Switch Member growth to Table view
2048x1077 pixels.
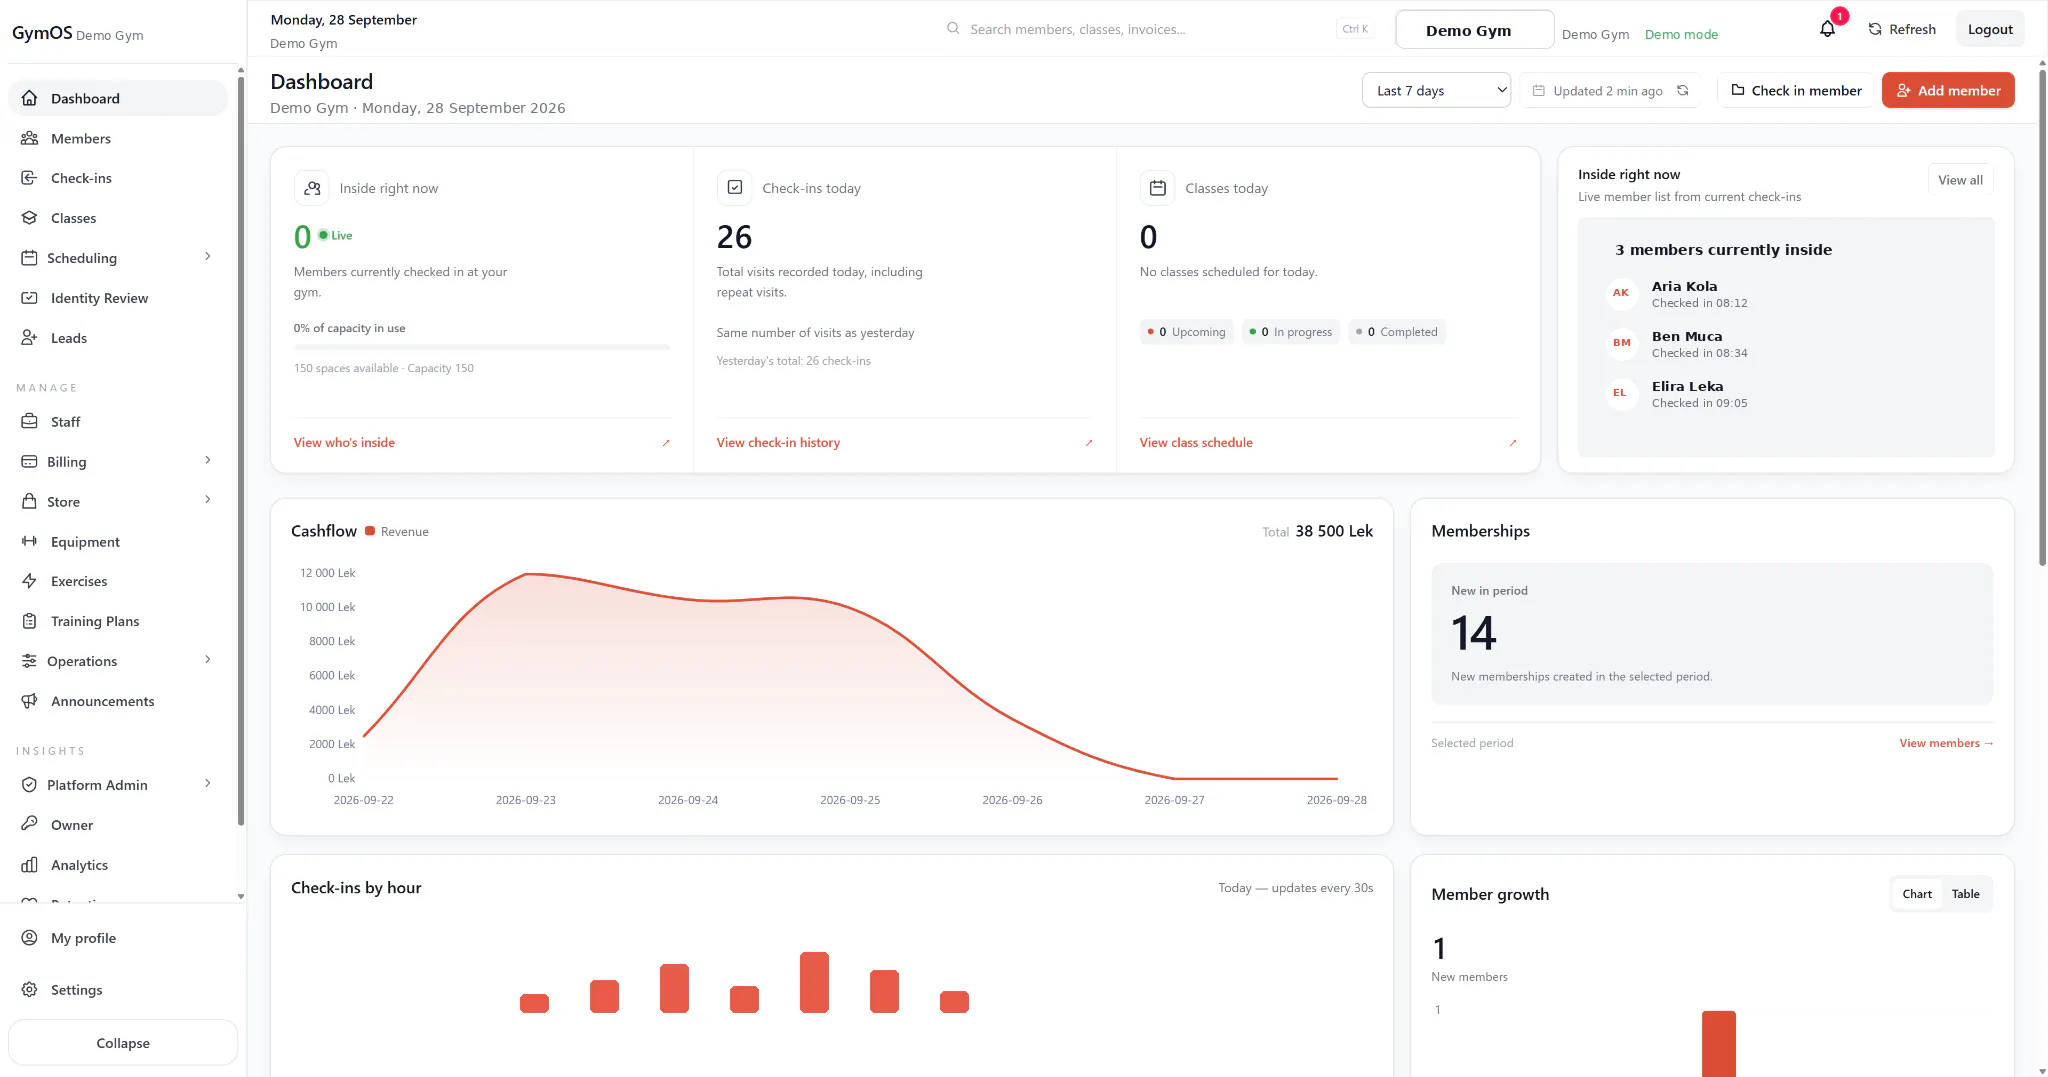point(1965,894)
